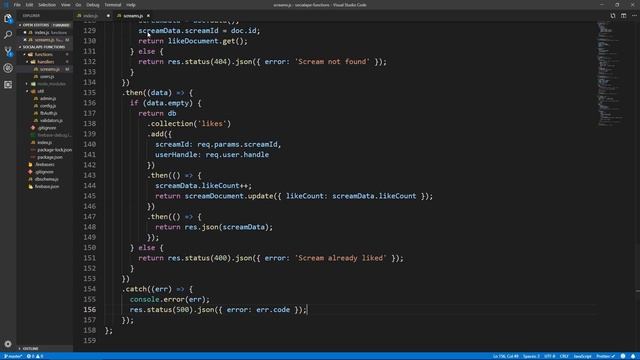The image size is (640, 360).
Task: Open index.js under functions folder
Action: pyautogui.click(x=44, y=142)
